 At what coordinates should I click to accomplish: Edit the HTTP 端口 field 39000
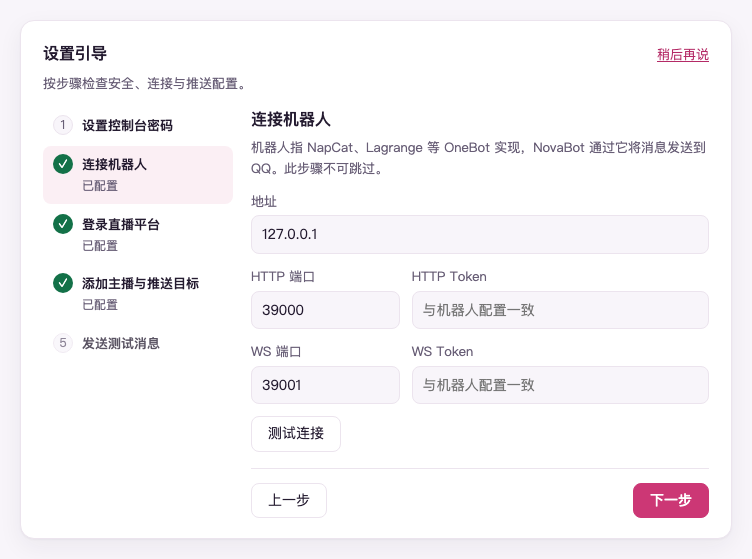coord(325,310)
